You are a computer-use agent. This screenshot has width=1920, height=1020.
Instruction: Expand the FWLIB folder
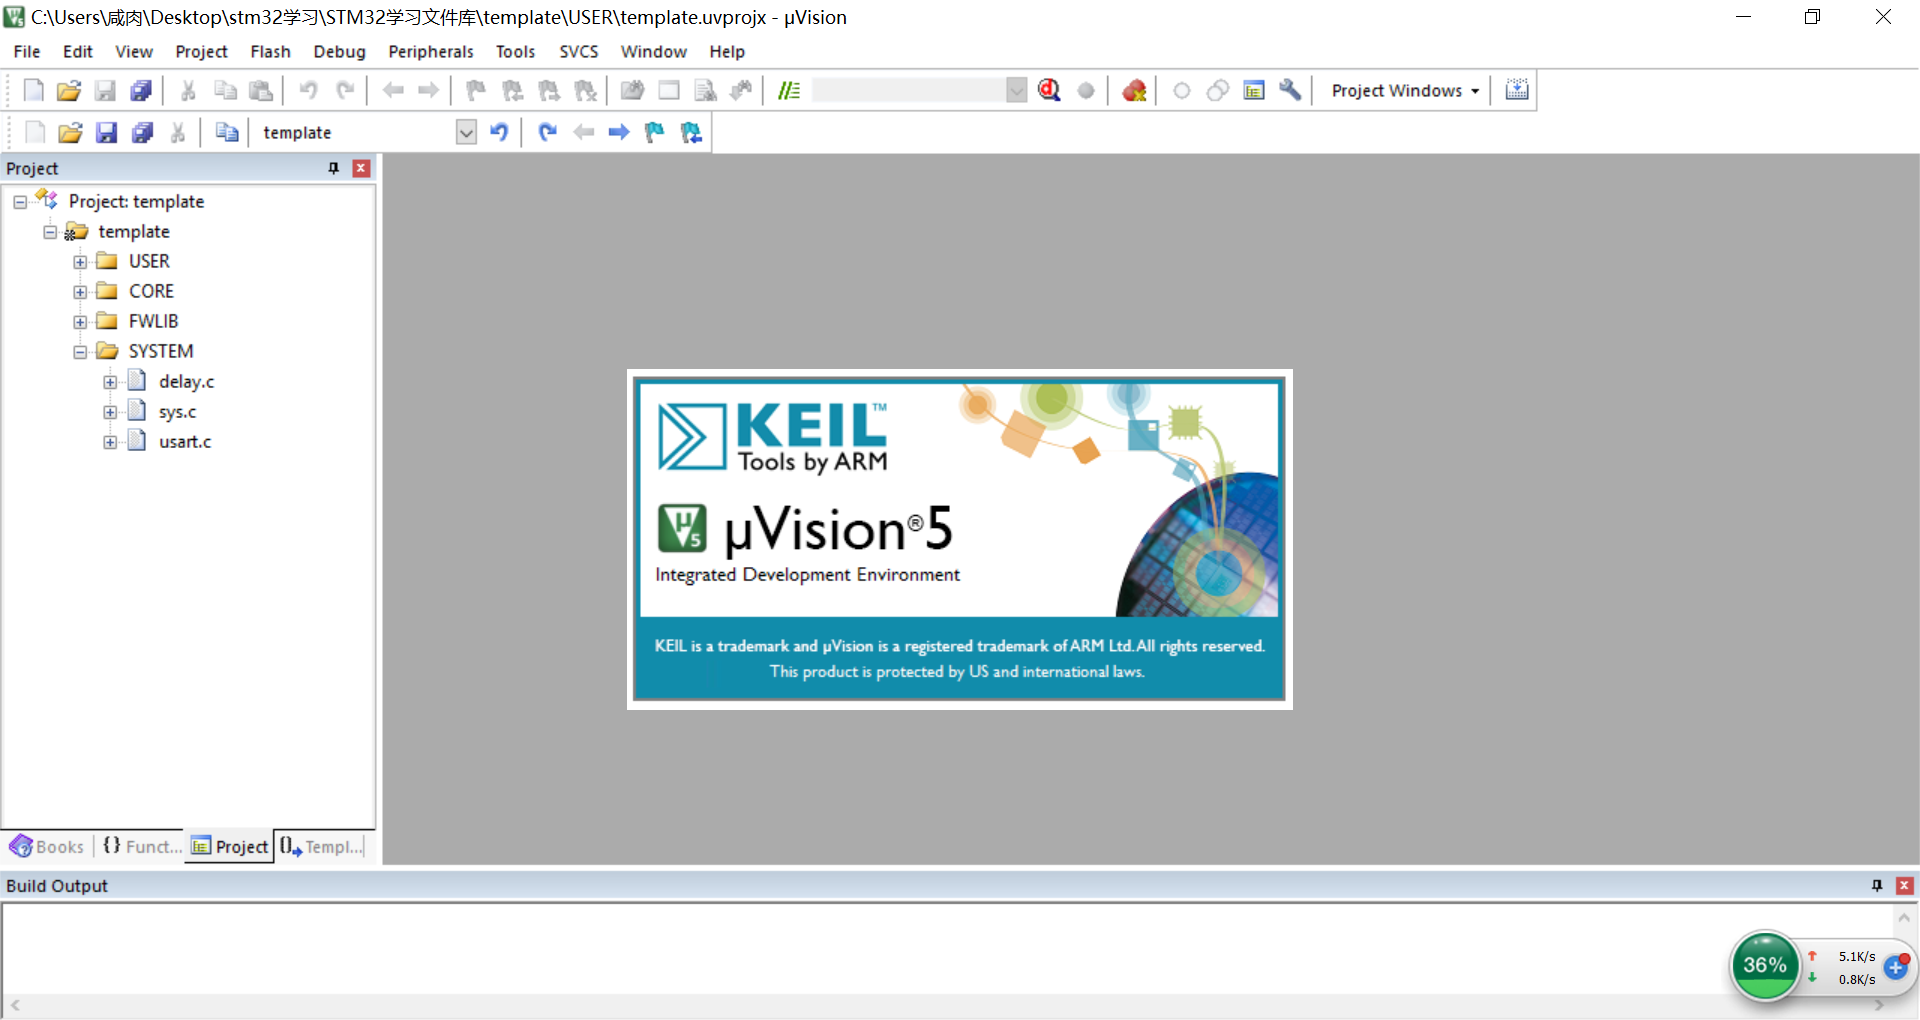point(80,322)
